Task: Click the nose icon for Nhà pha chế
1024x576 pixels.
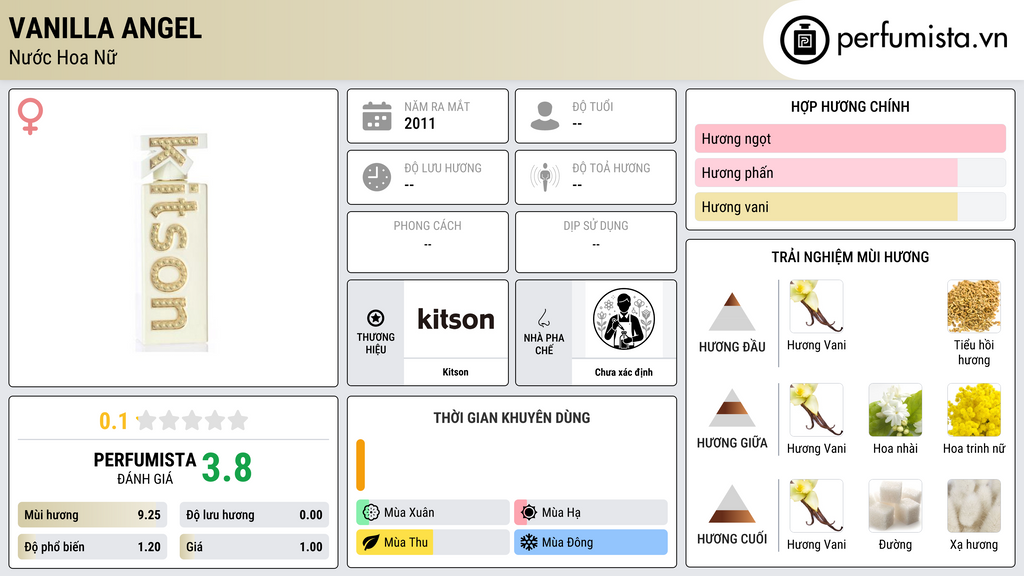Action: pos(543,318)
